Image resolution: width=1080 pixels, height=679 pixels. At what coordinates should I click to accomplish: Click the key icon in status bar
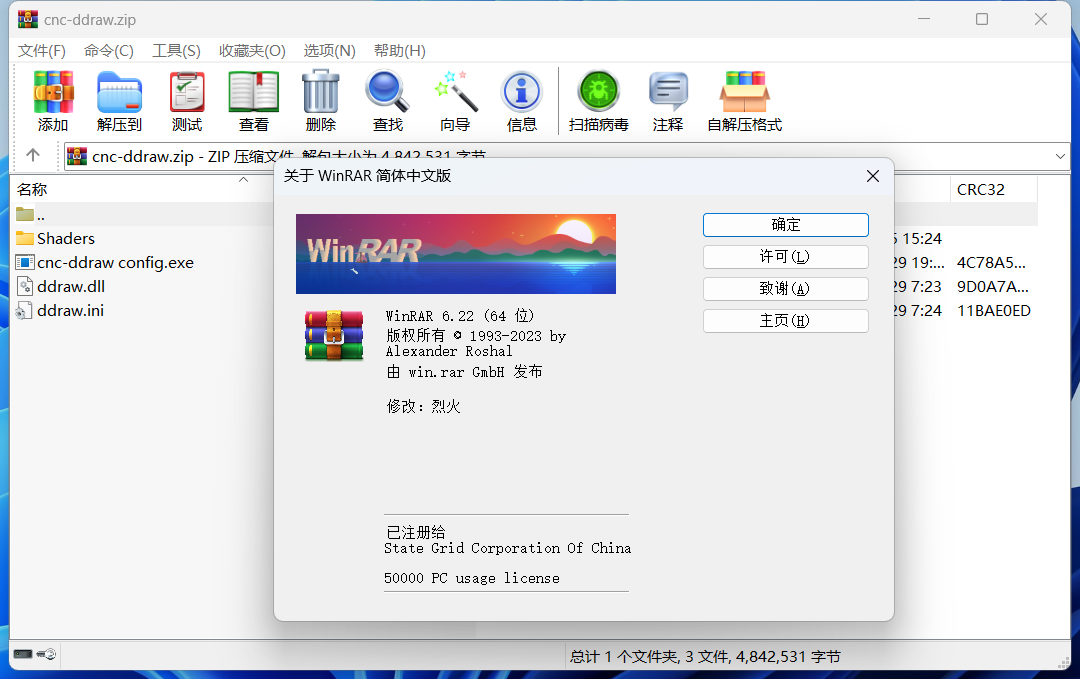click(46, 654)
